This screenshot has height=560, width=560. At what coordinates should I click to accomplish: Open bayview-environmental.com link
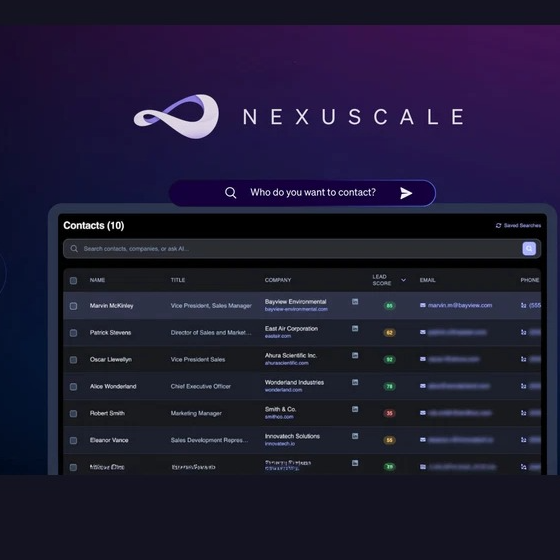point(296,309)
